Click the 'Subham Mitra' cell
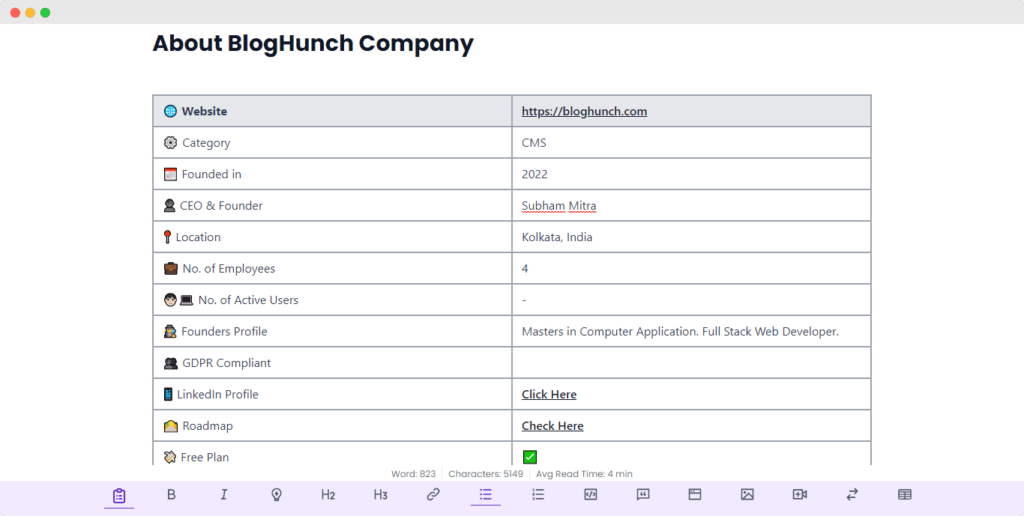Image resolution: width=1024 pixels, height=516 pixels. [x=692, y=205]
